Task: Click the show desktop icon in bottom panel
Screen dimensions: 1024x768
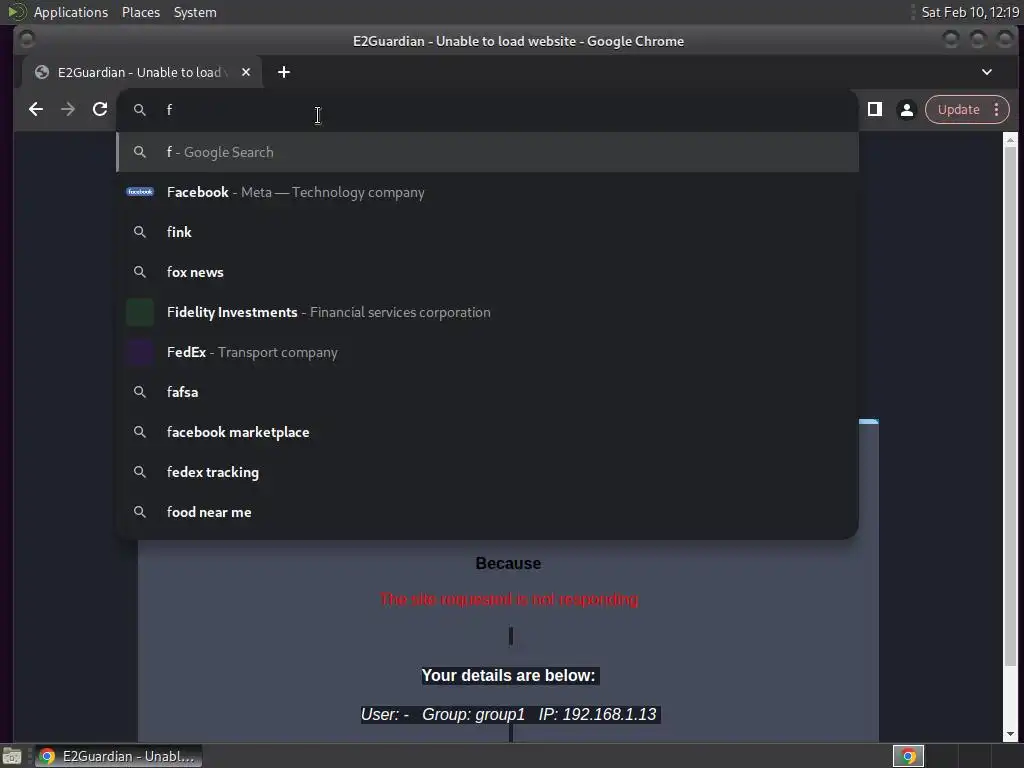Action: click(12, 756)
